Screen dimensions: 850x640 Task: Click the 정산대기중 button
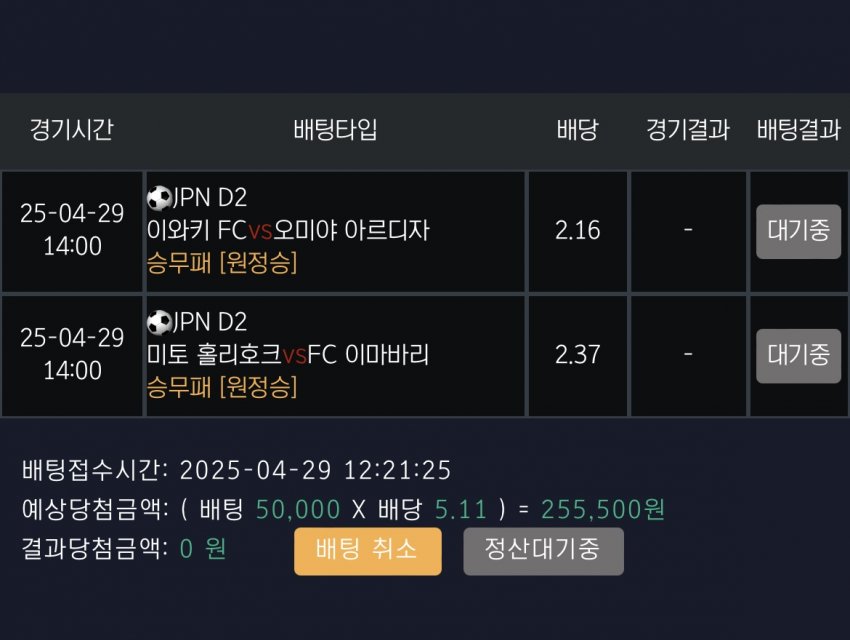543,551
